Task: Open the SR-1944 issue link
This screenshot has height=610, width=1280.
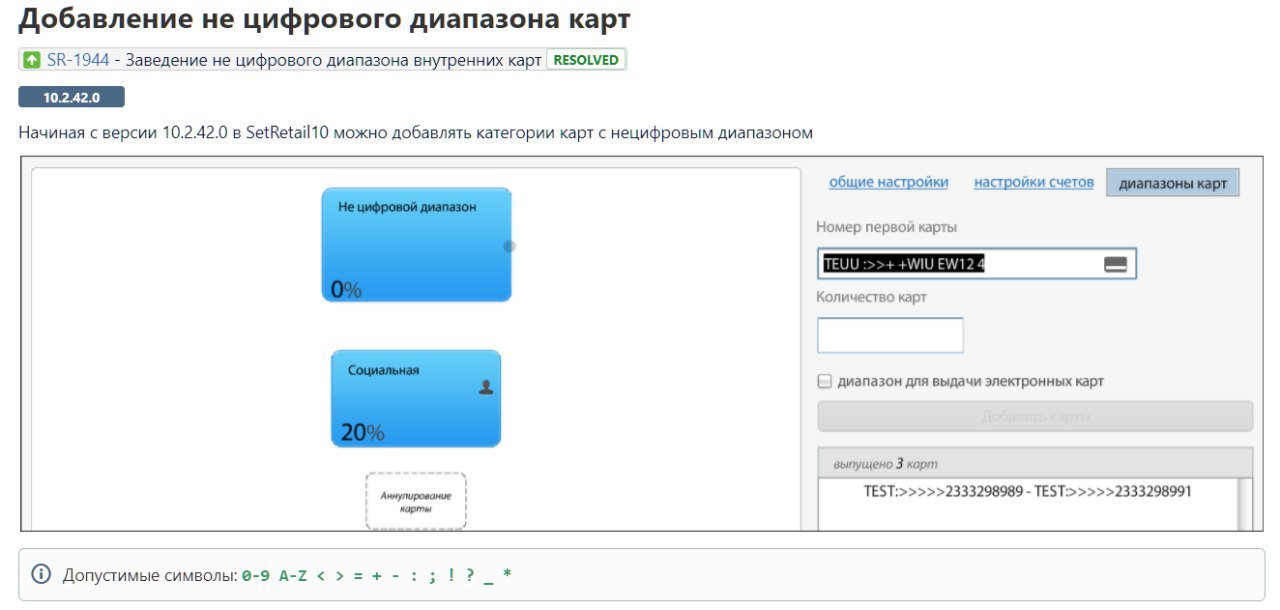Action: coord(78,60)
